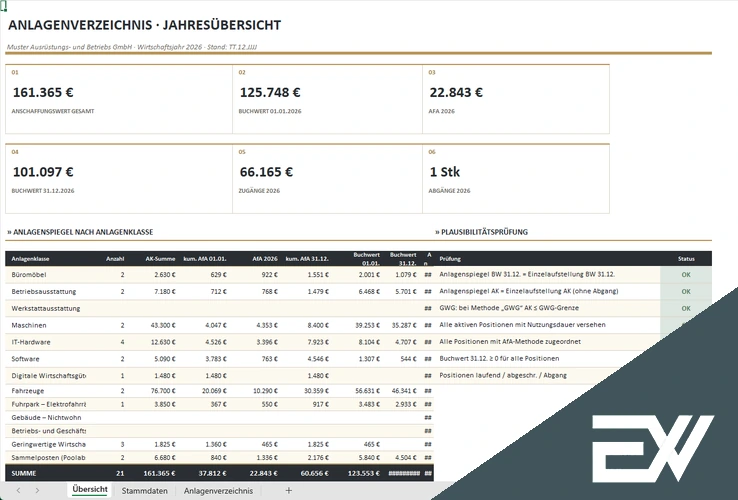Click the Status column header
The width and height of the screenshot is (738, 500).
click(x=686, y=258)
